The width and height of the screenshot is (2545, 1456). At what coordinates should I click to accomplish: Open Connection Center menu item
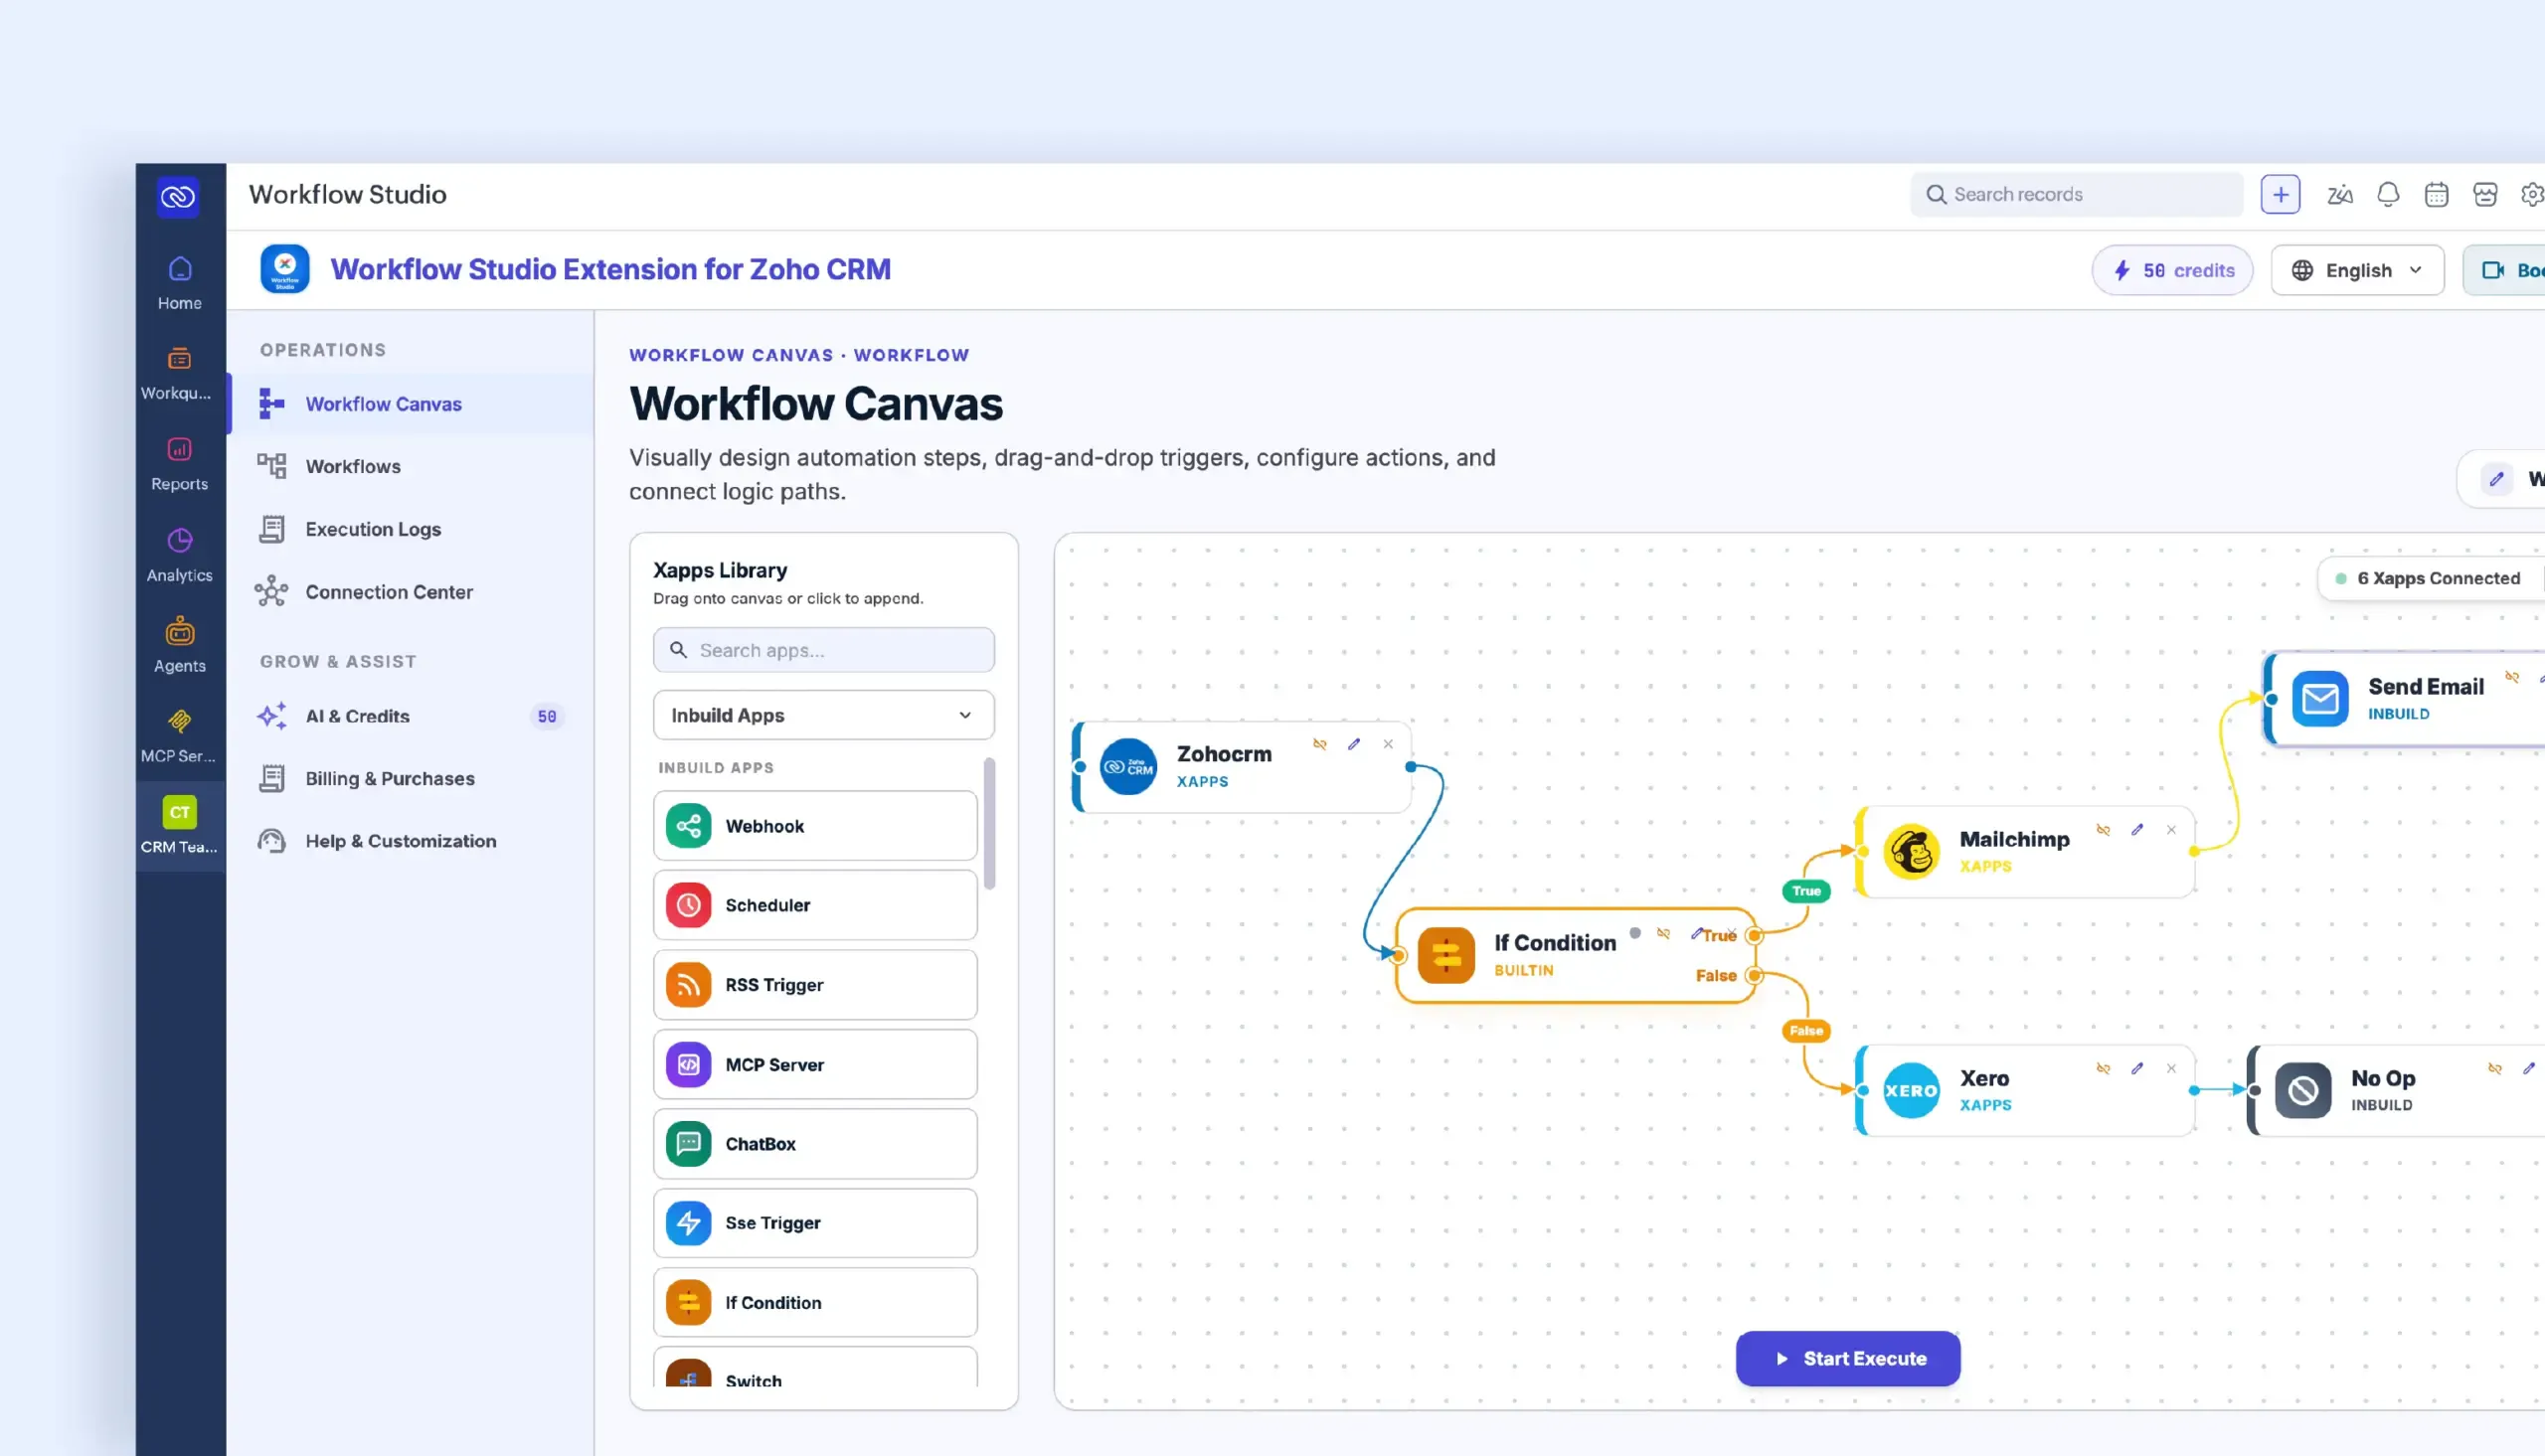411,592
